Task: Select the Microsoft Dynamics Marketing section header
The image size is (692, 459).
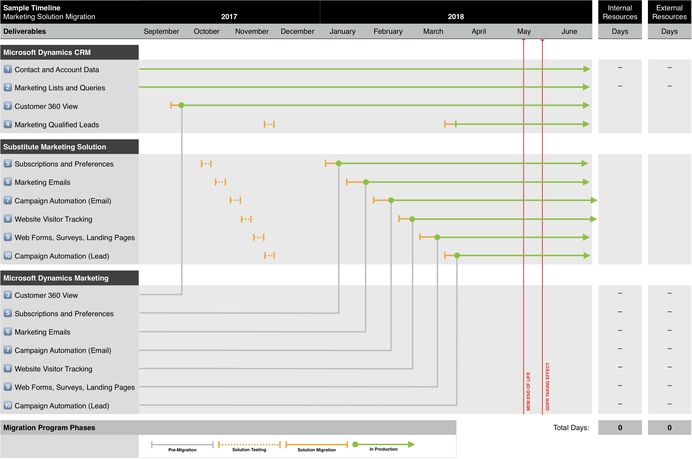Action: pyautogui.click(x=69, y=278)
